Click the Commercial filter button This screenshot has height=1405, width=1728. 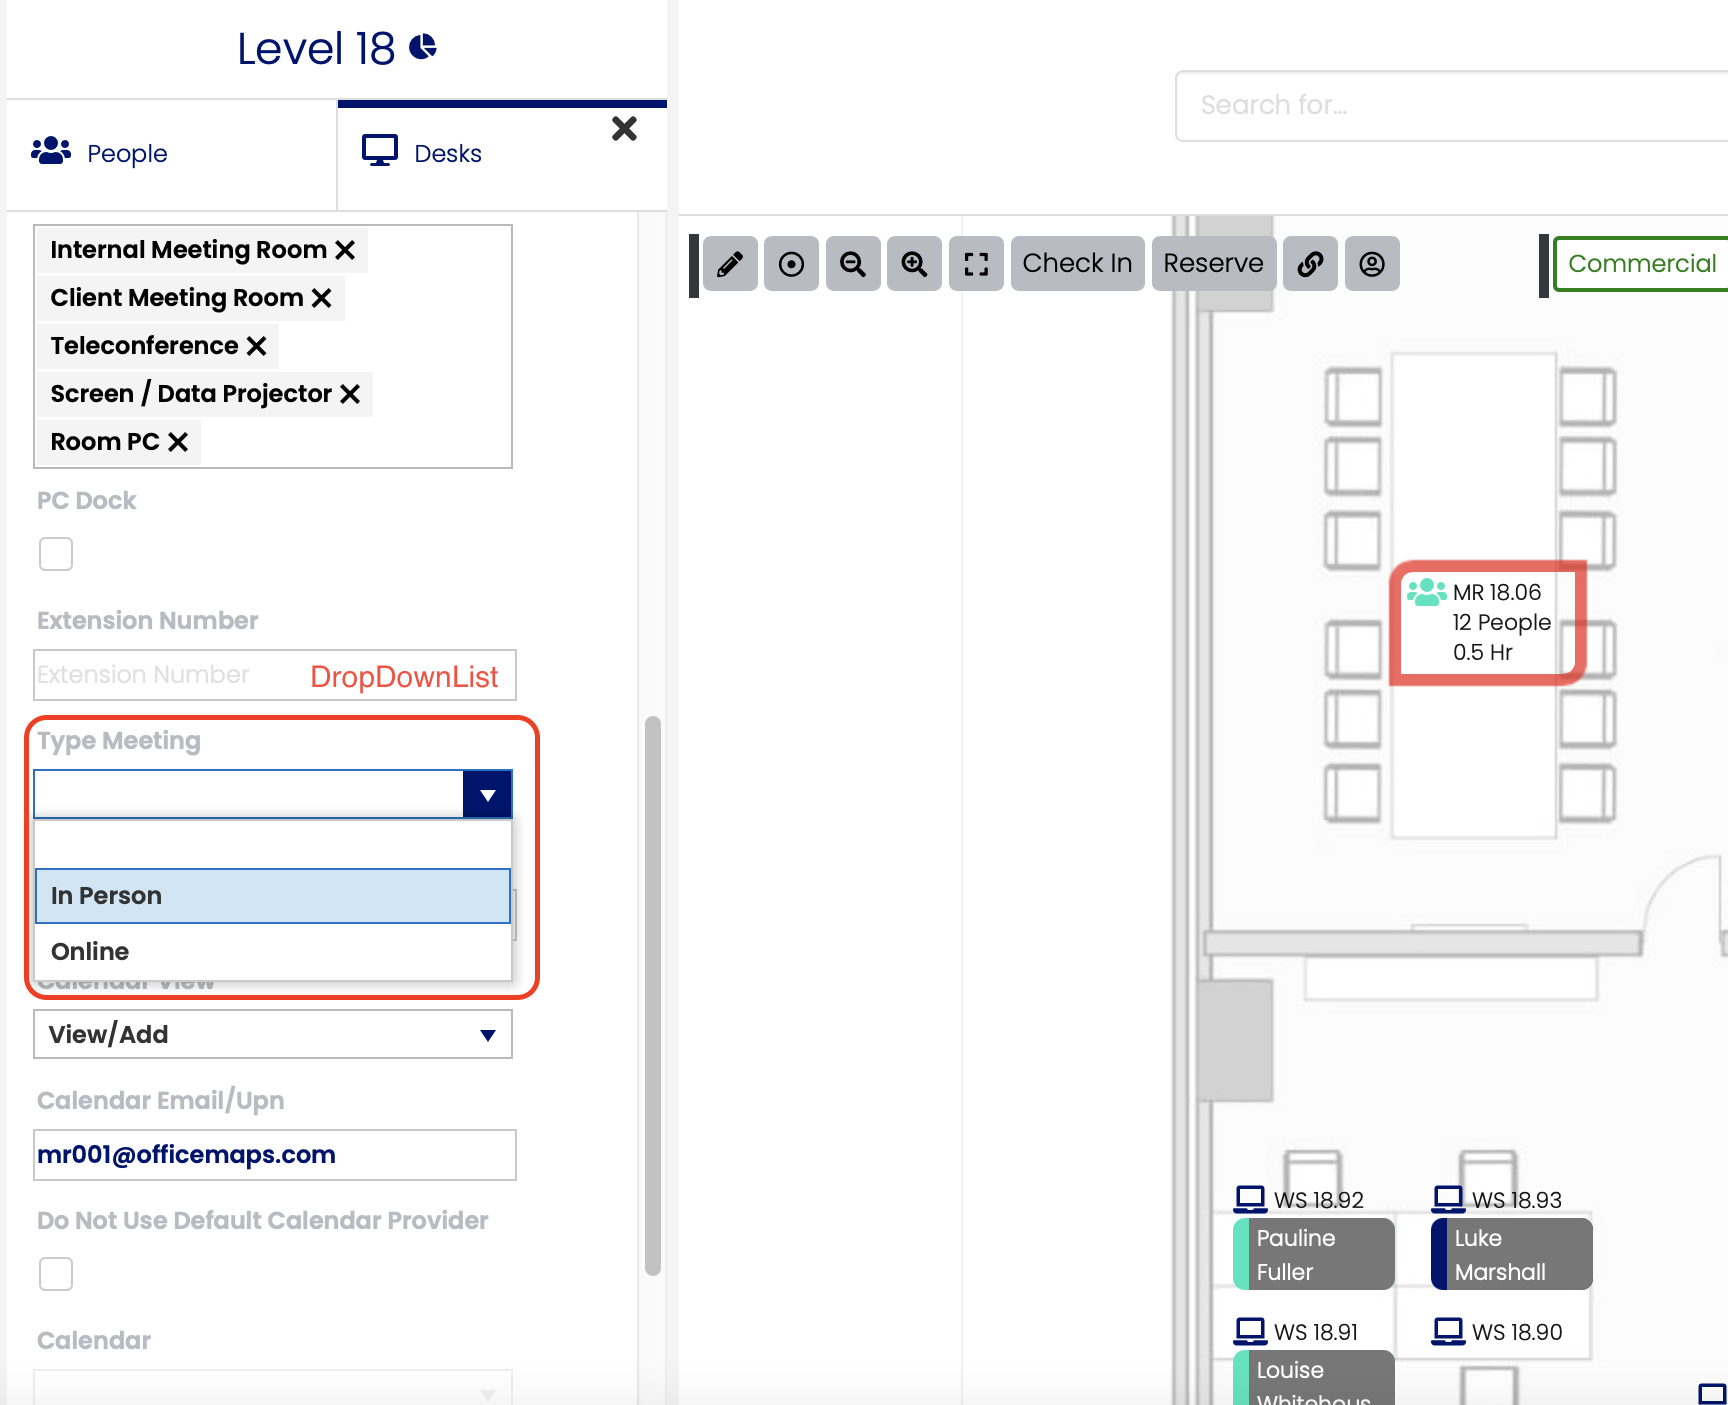pos(1642,264)
